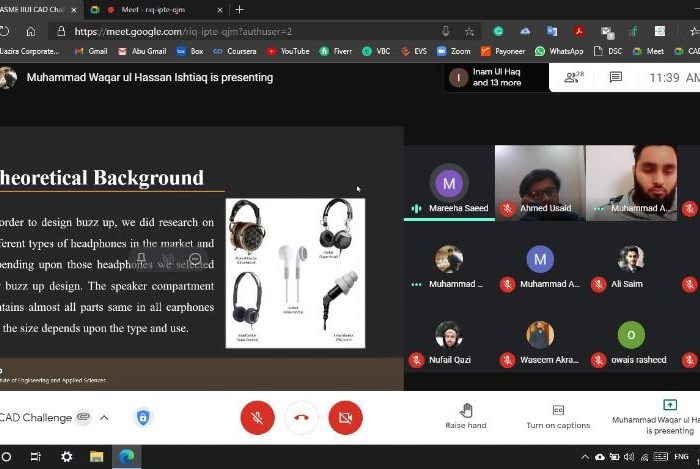The image size is (700, 469).
Task: Open the Adobe Acrobat extension icon
Action: [x=579, y=31]
